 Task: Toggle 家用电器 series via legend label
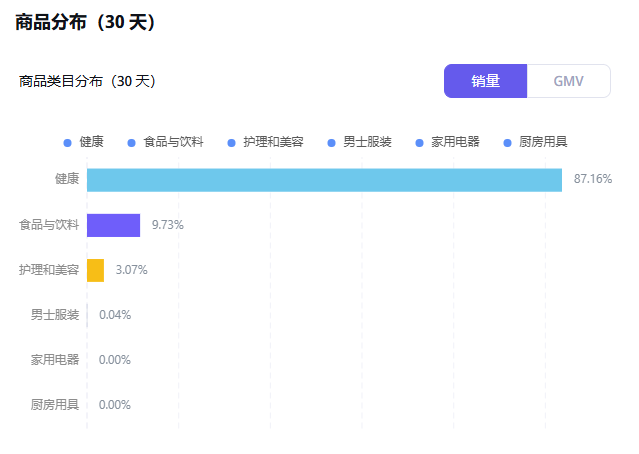tap(455, 142)
